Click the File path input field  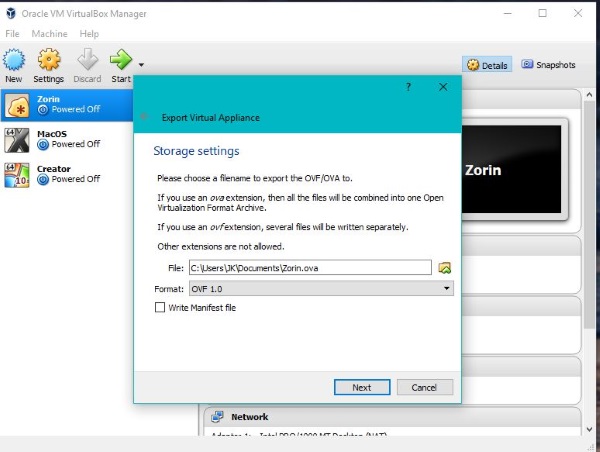[x=310, y=268]
